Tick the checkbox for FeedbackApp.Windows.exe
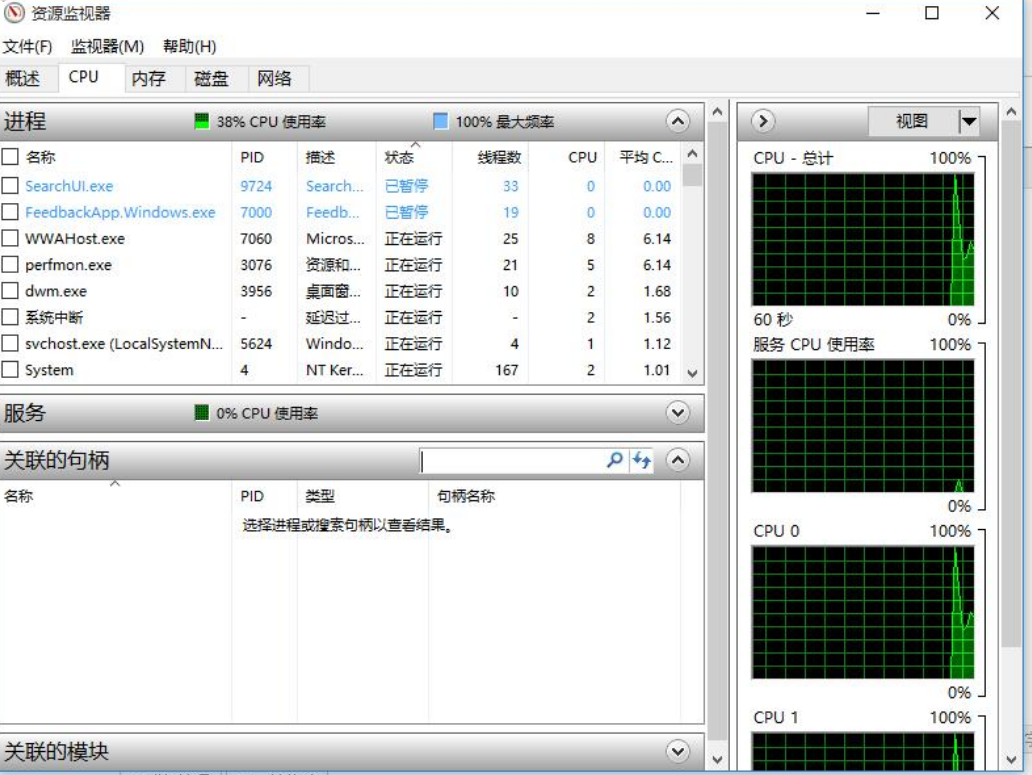The image size is (1032, 775). (10, 212)
